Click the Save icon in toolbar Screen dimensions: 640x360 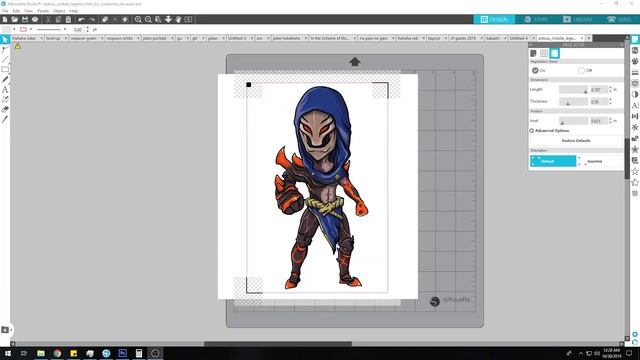25,19
